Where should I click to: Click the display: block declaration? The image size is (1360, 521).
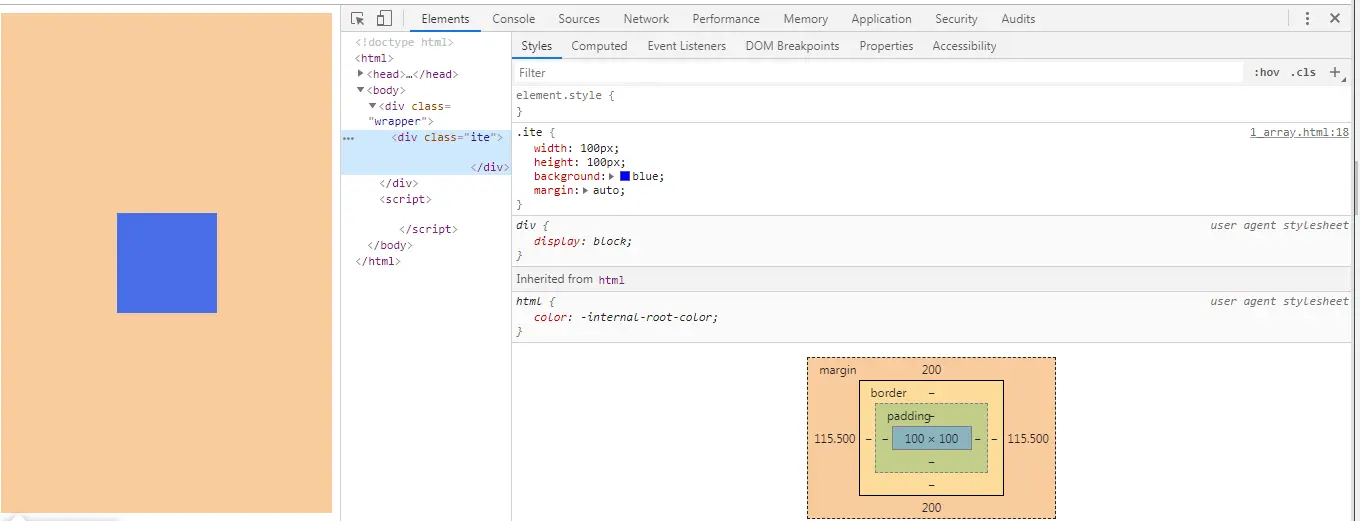point(583,241)
